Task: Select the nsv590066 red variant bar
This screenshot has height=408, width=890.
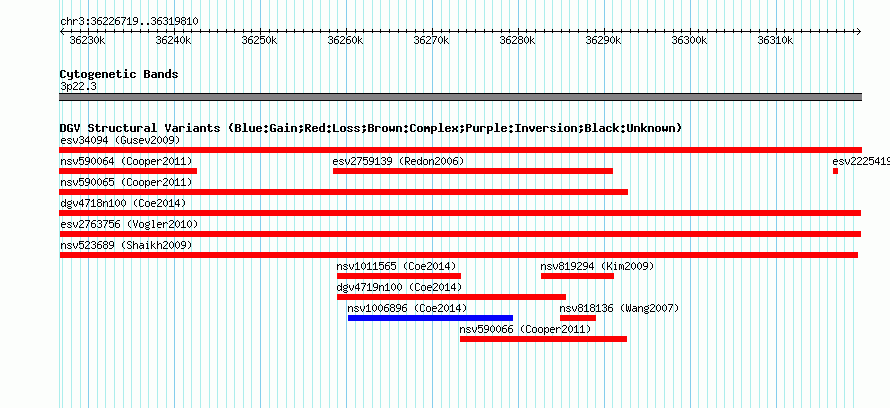Action: coord(543,339)
